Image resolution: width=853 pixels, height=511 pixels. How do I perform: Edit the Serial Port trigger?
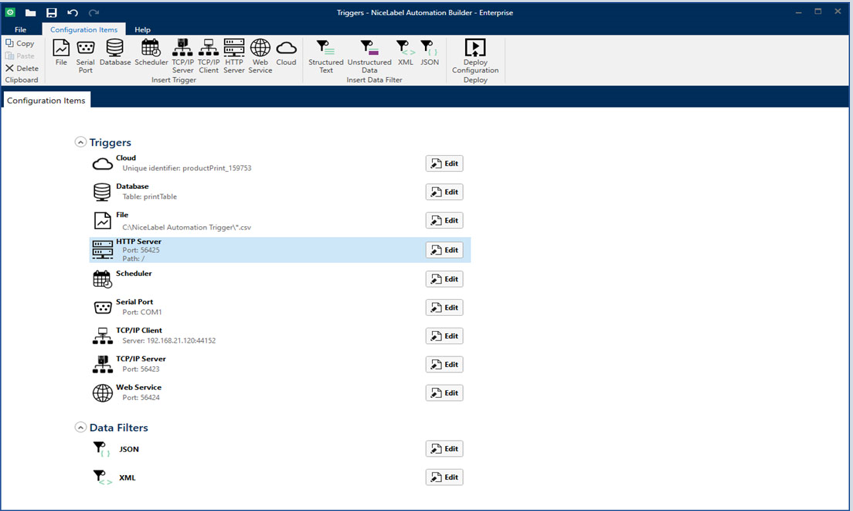[444, 307]
